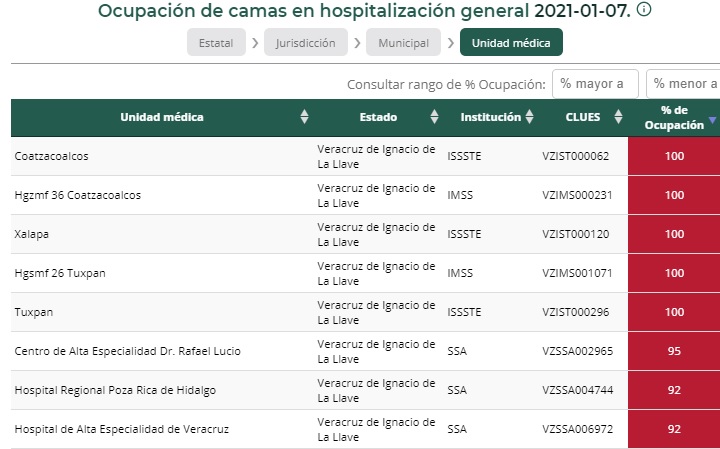
Task: Focus the '% menor a' input field
Action: pyautogui.click(x=685, y=84)
